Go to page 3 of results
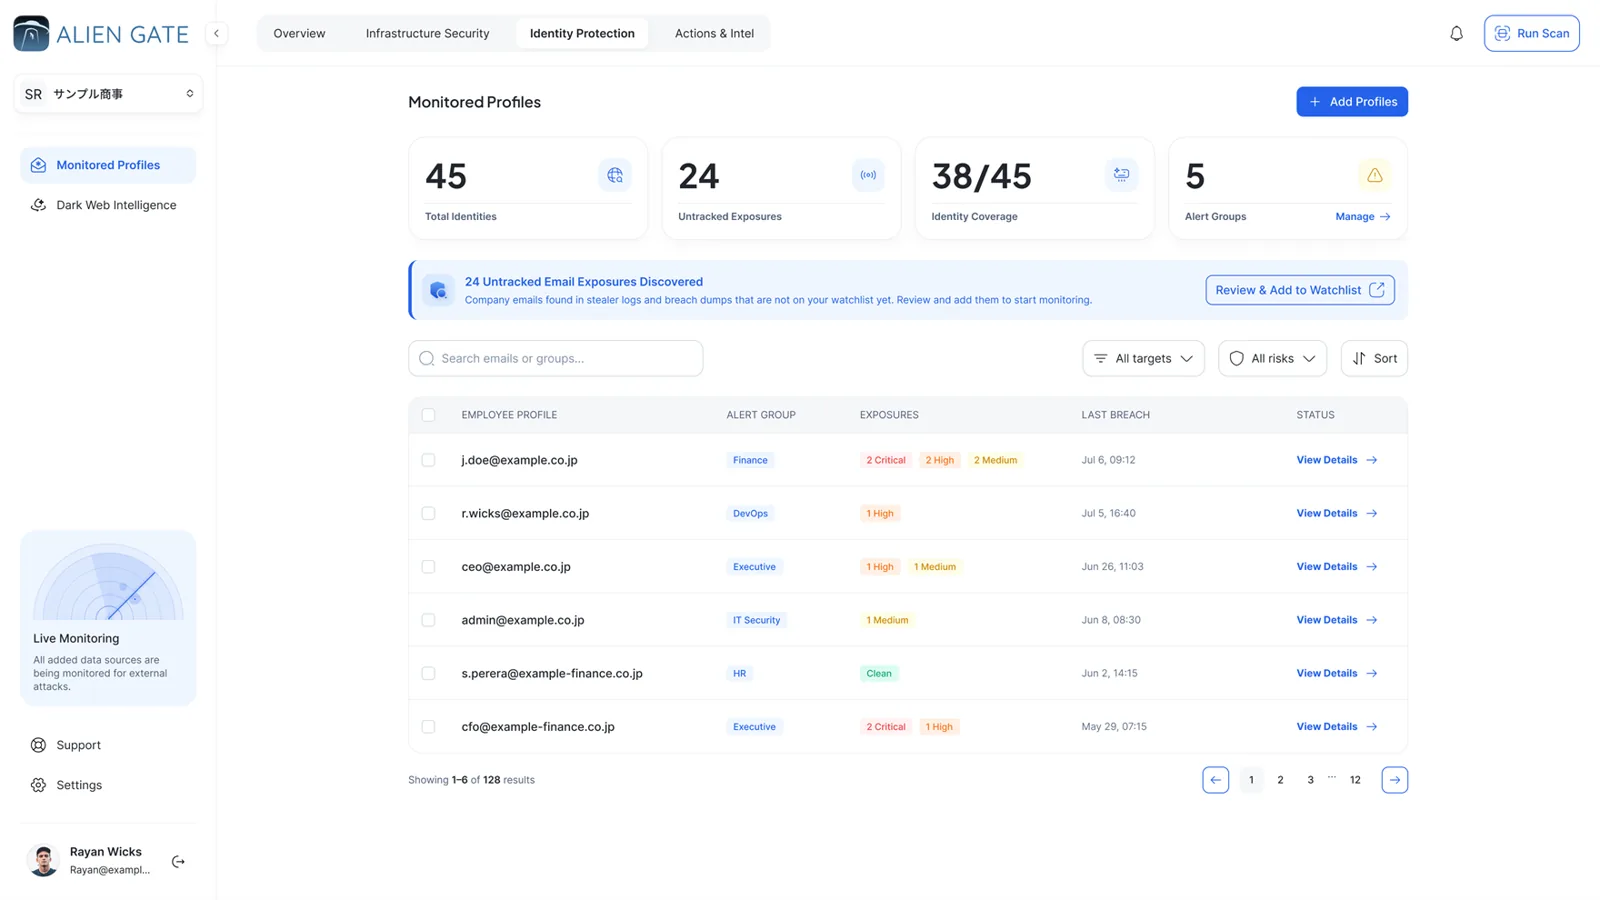The image size is (1600, 900). [1310, 780]
